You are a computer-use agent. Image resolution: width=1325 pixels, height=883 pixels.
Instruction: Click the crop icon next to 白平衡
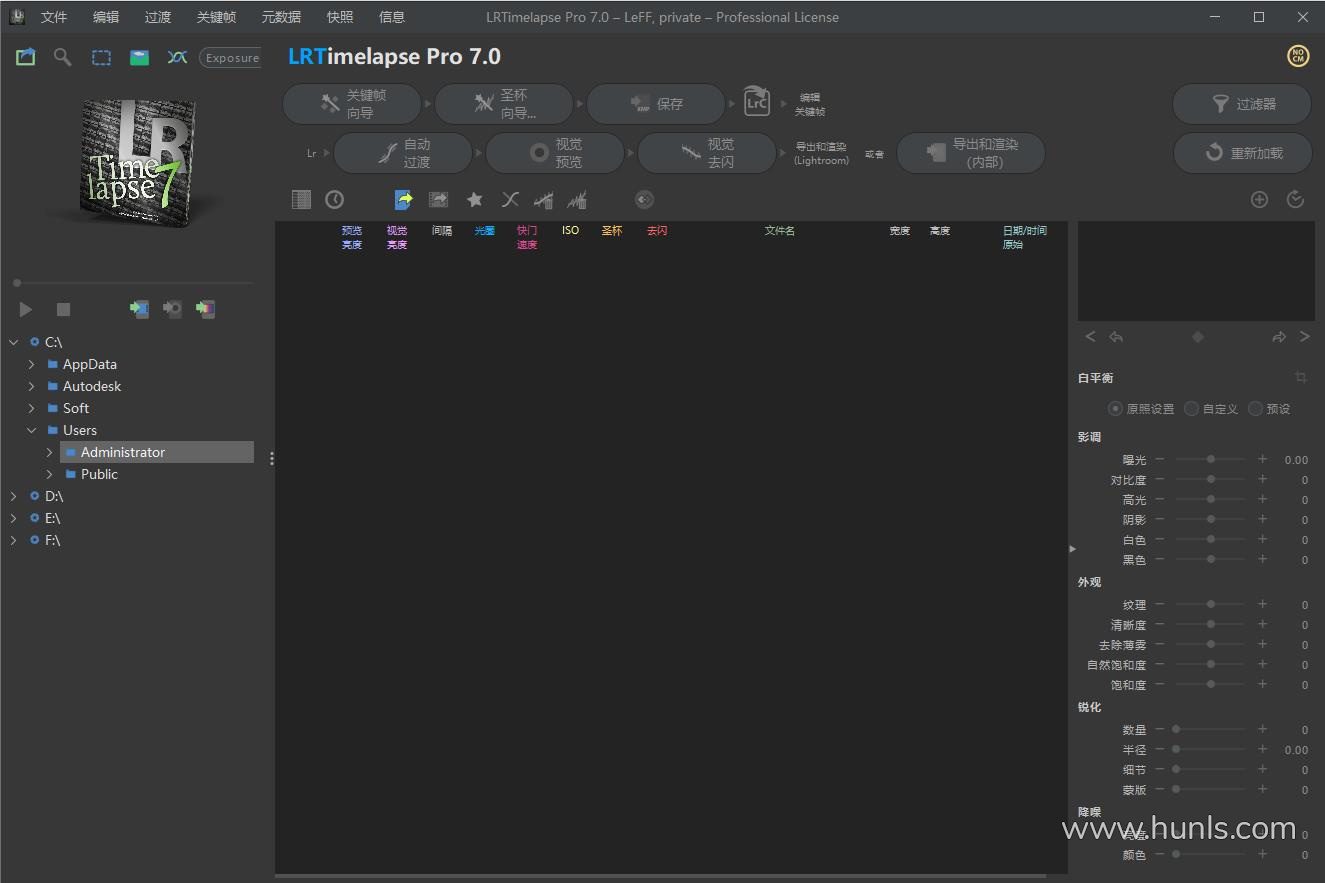tap(1301, 377)
